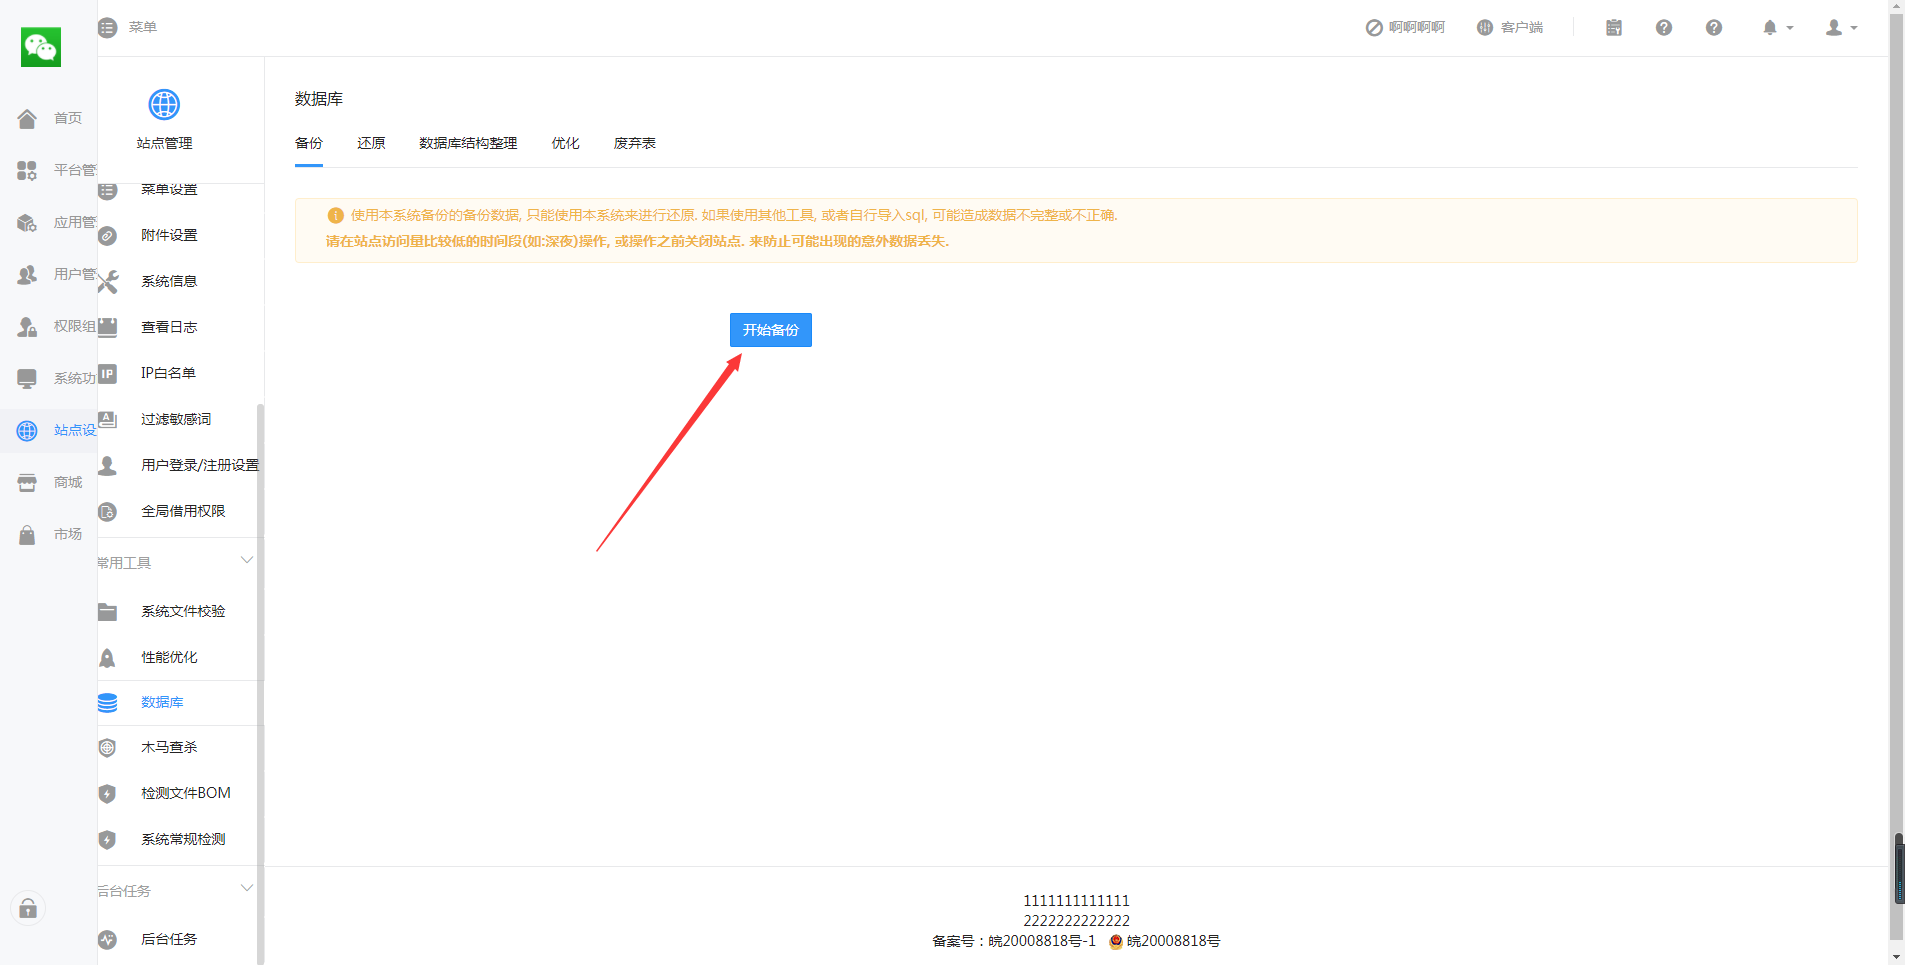Click the first help question mark icon

pyautogui.click(x=1664, y=28)
